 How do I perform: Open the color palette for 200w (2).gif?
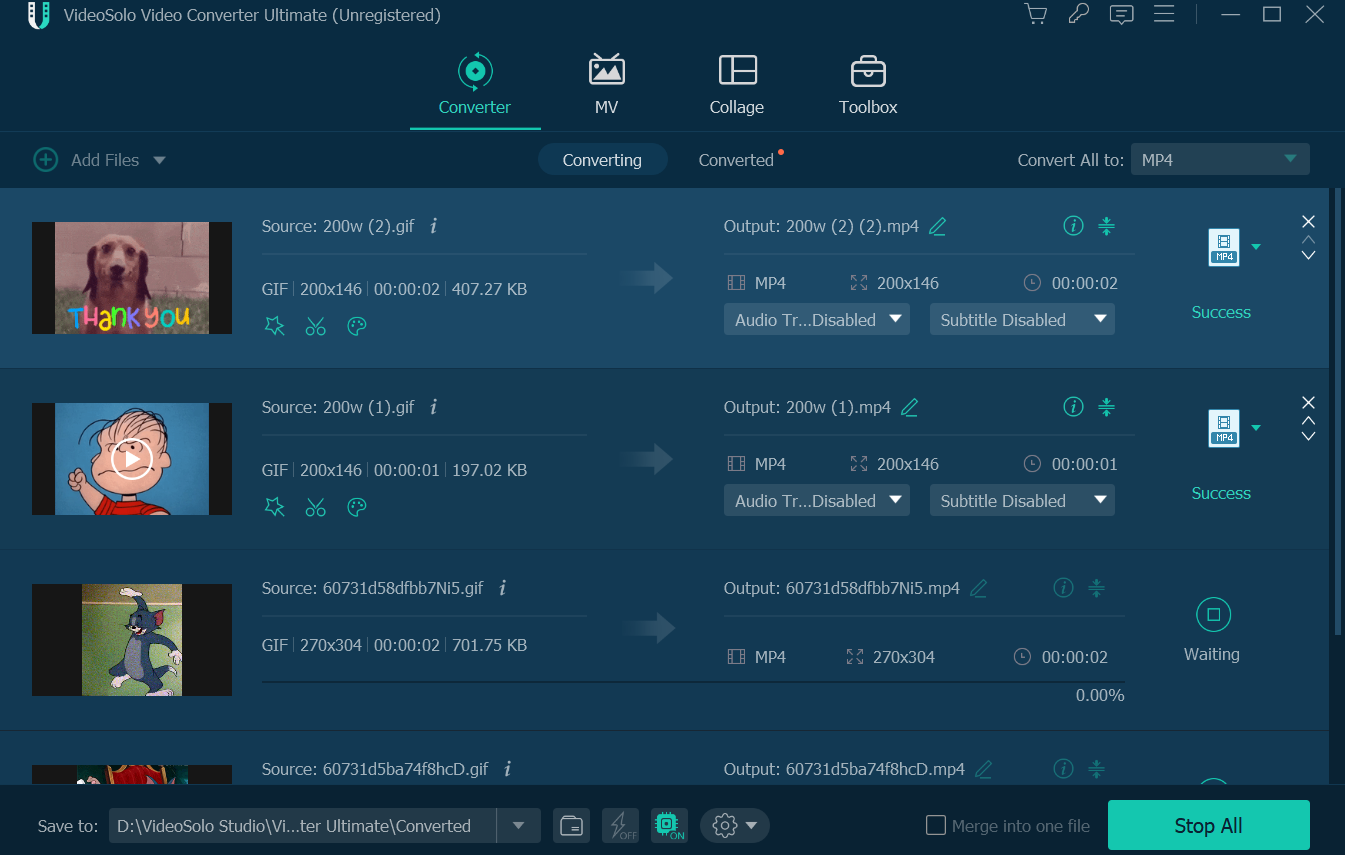357,326
